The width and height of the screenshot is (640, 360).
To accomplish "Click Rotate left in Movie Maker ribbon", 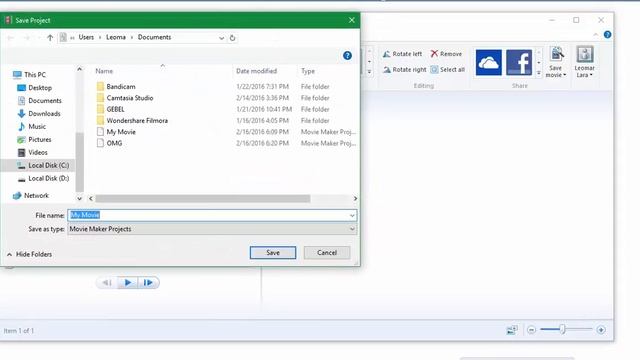I will (x=402, y=54).
